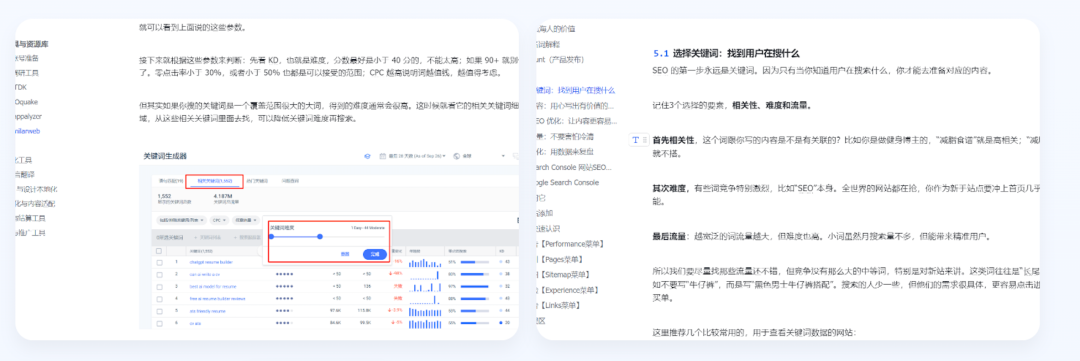Open the CPC filter dropdown
Screen dimensions: 1080x361
tap(220, 220)
